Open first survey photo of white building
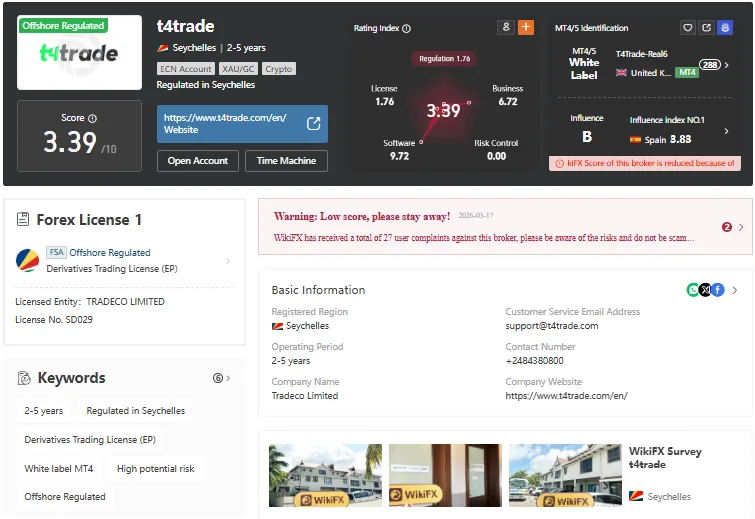The height and width of the screenshot is (519, 755). [325, 475]
